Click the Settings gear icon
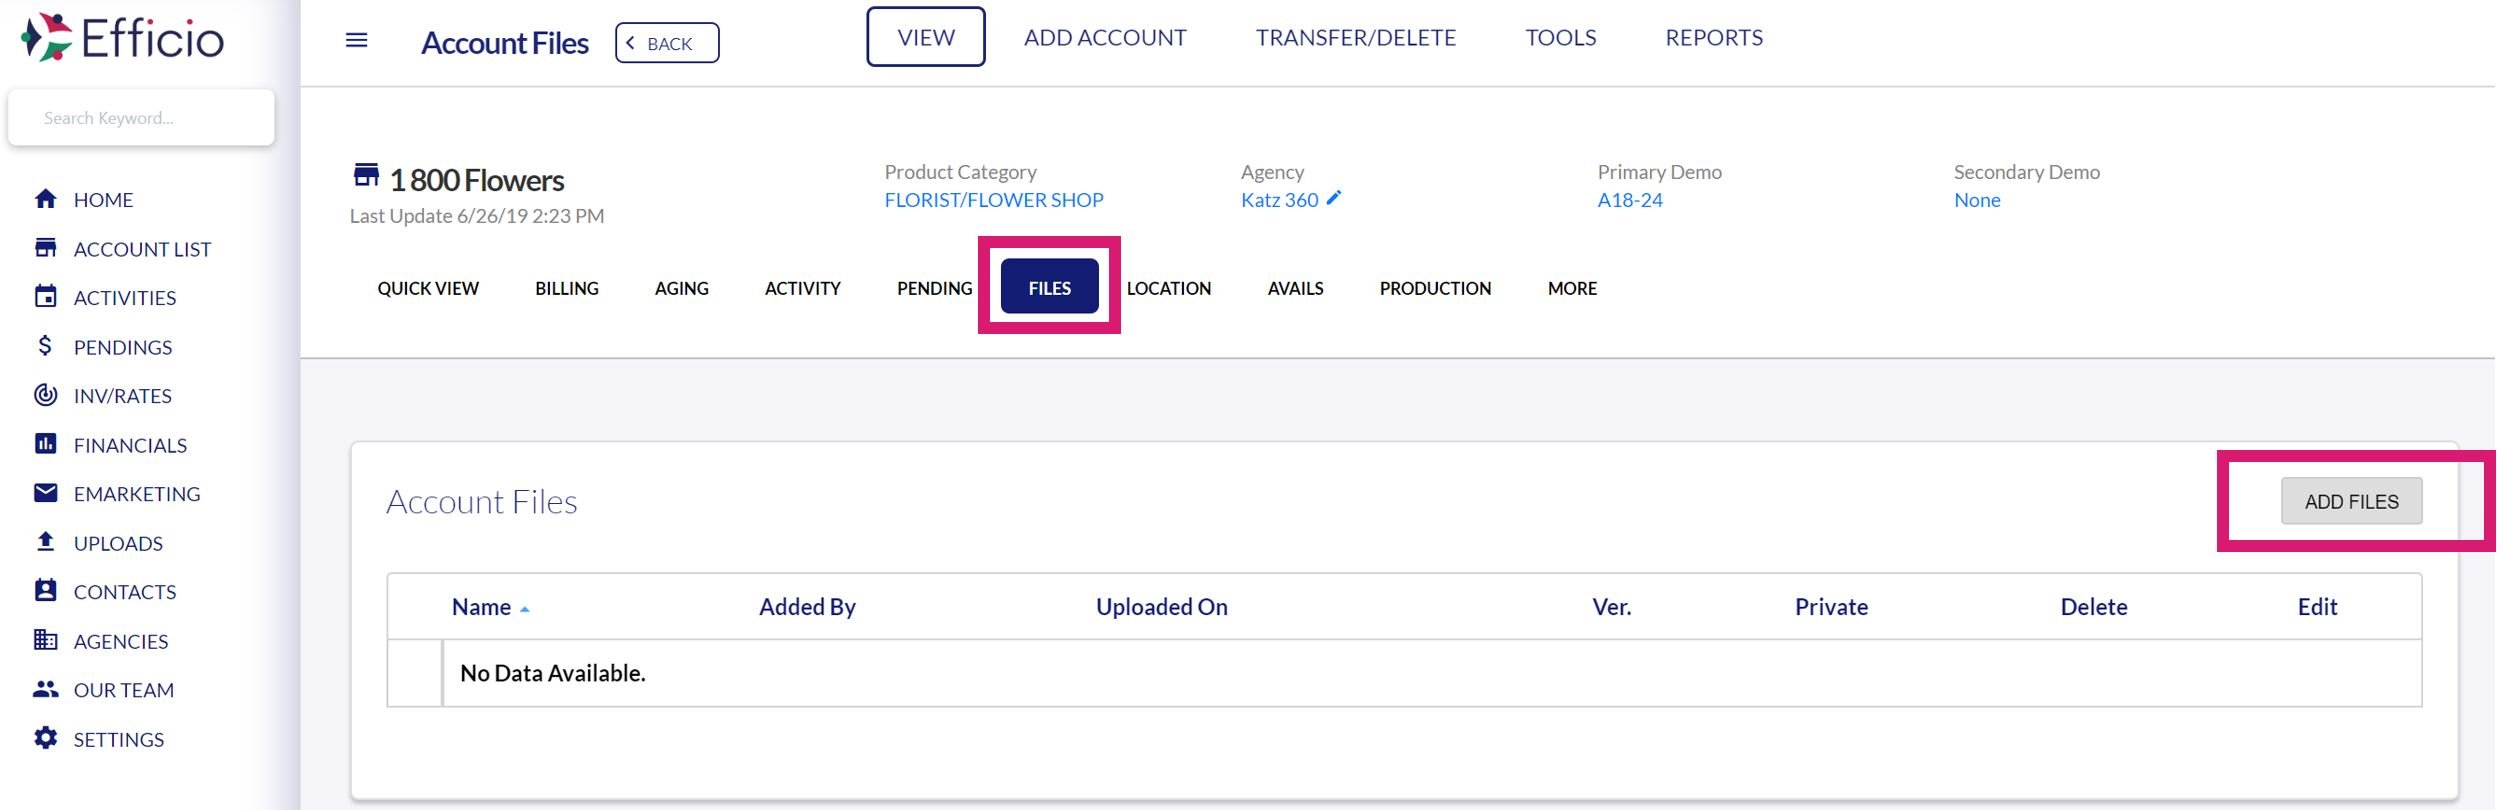This screenshot has width=2497, height=810. [45, 738]
